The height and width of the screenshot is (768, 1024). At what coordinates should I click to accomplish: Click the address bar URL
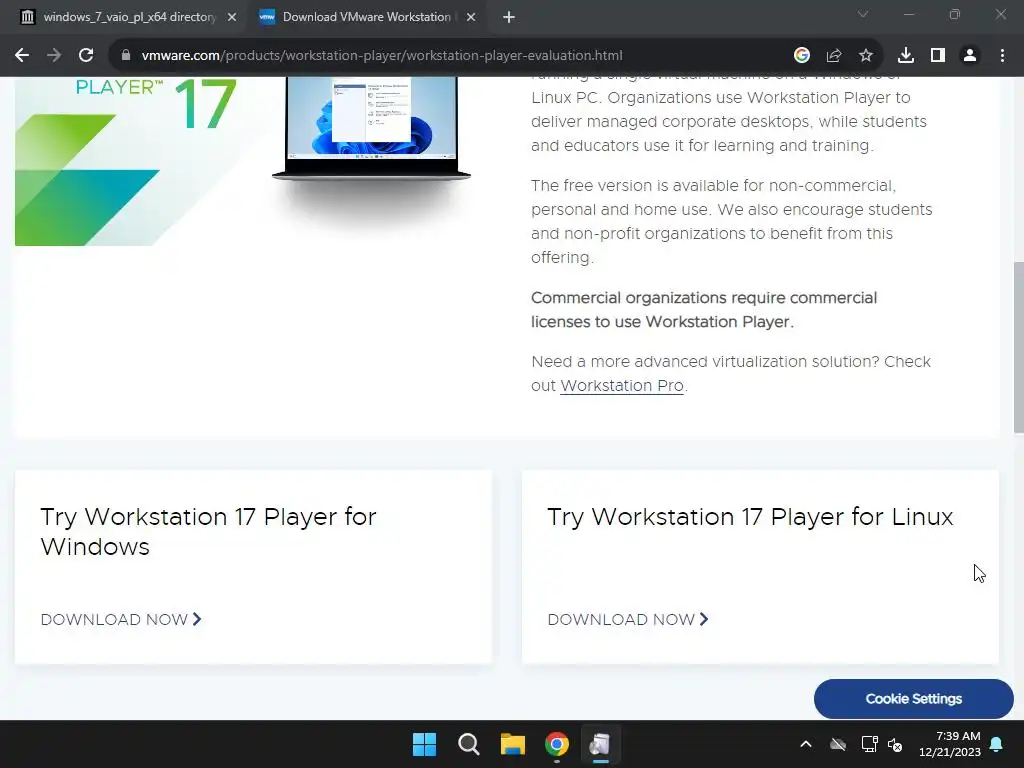pyautogui.click(x=382, y=56)
